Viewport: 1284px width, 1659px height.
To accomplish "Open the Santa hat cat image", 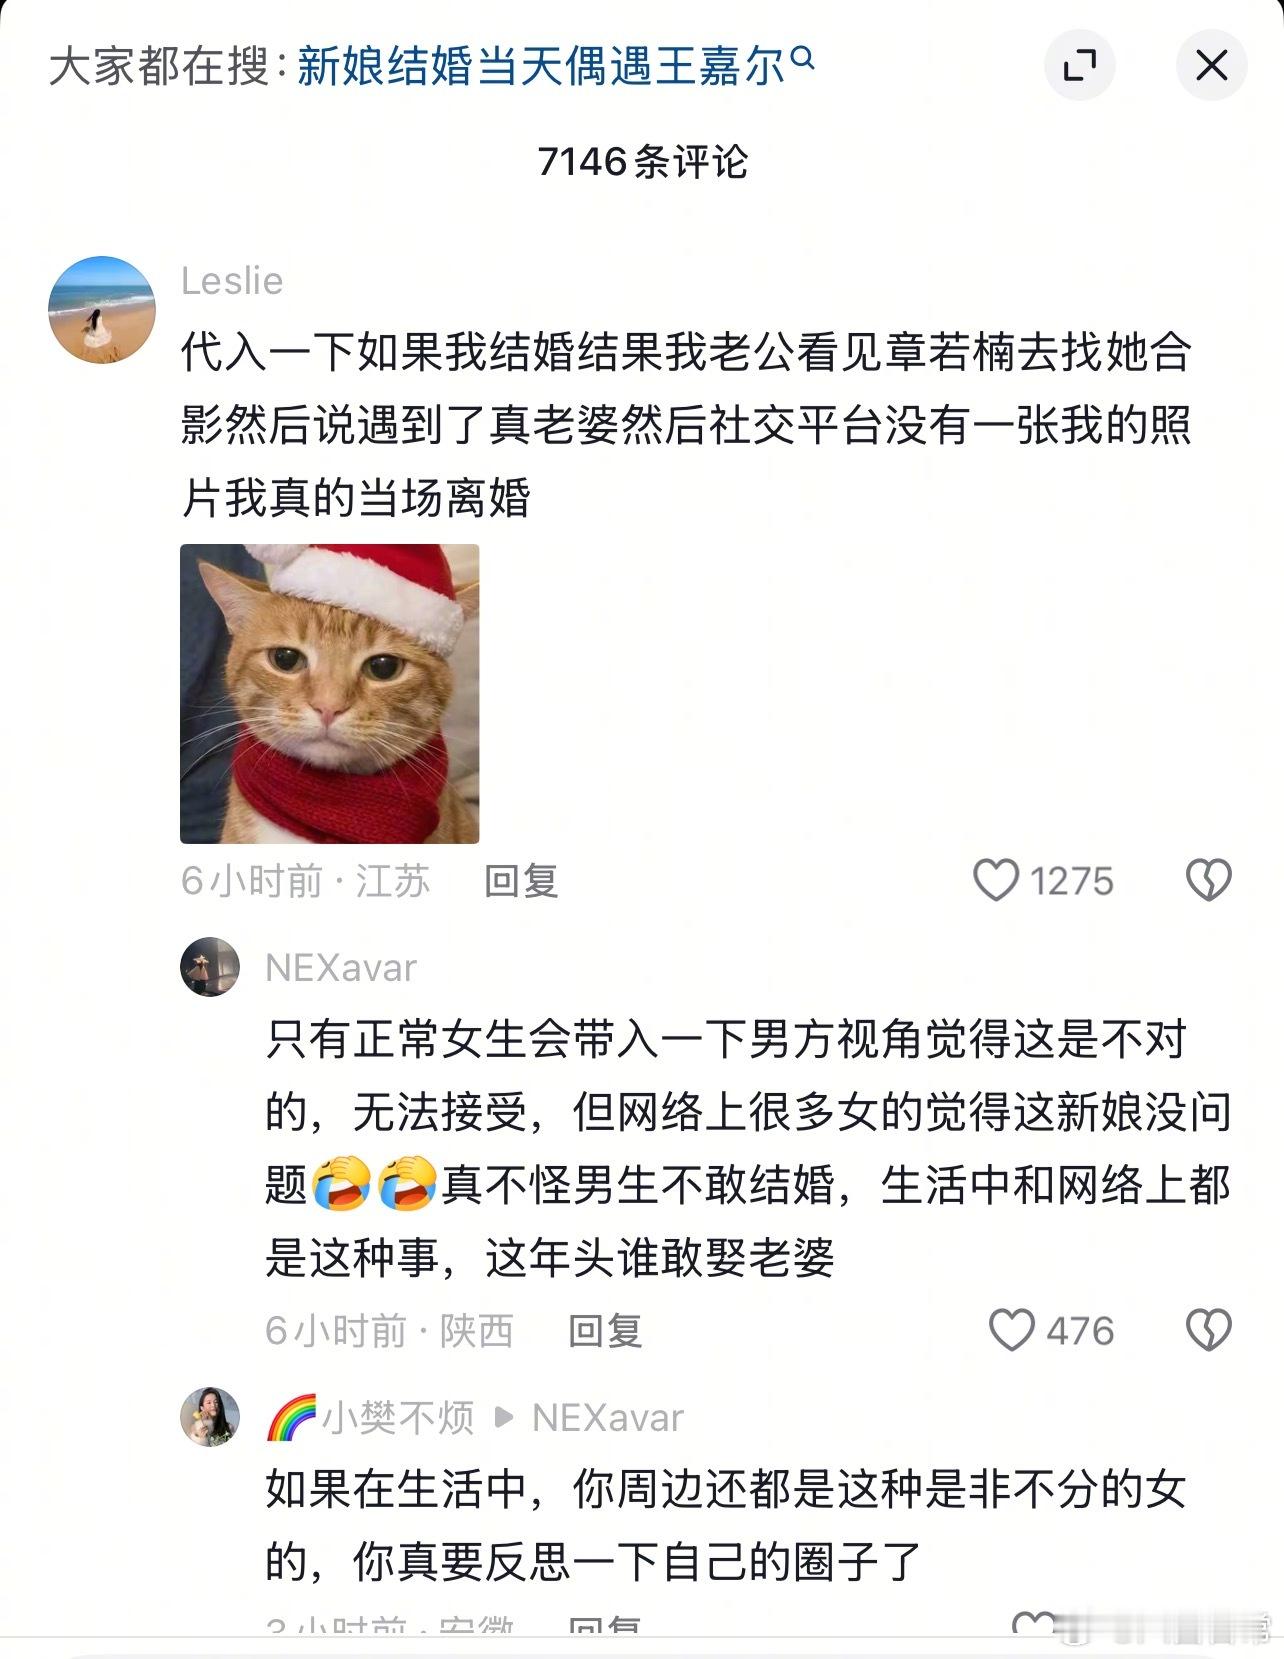I will click(x=330, y=694).
